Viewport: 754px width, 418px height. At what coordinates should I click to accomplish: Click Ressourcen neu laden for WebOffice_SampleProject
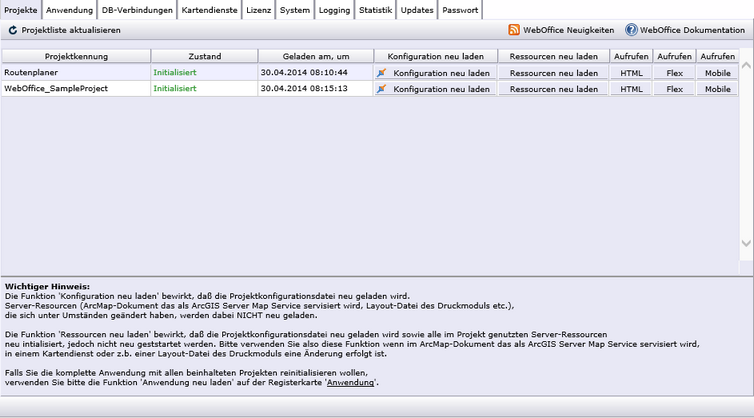[x=553, y=89]
